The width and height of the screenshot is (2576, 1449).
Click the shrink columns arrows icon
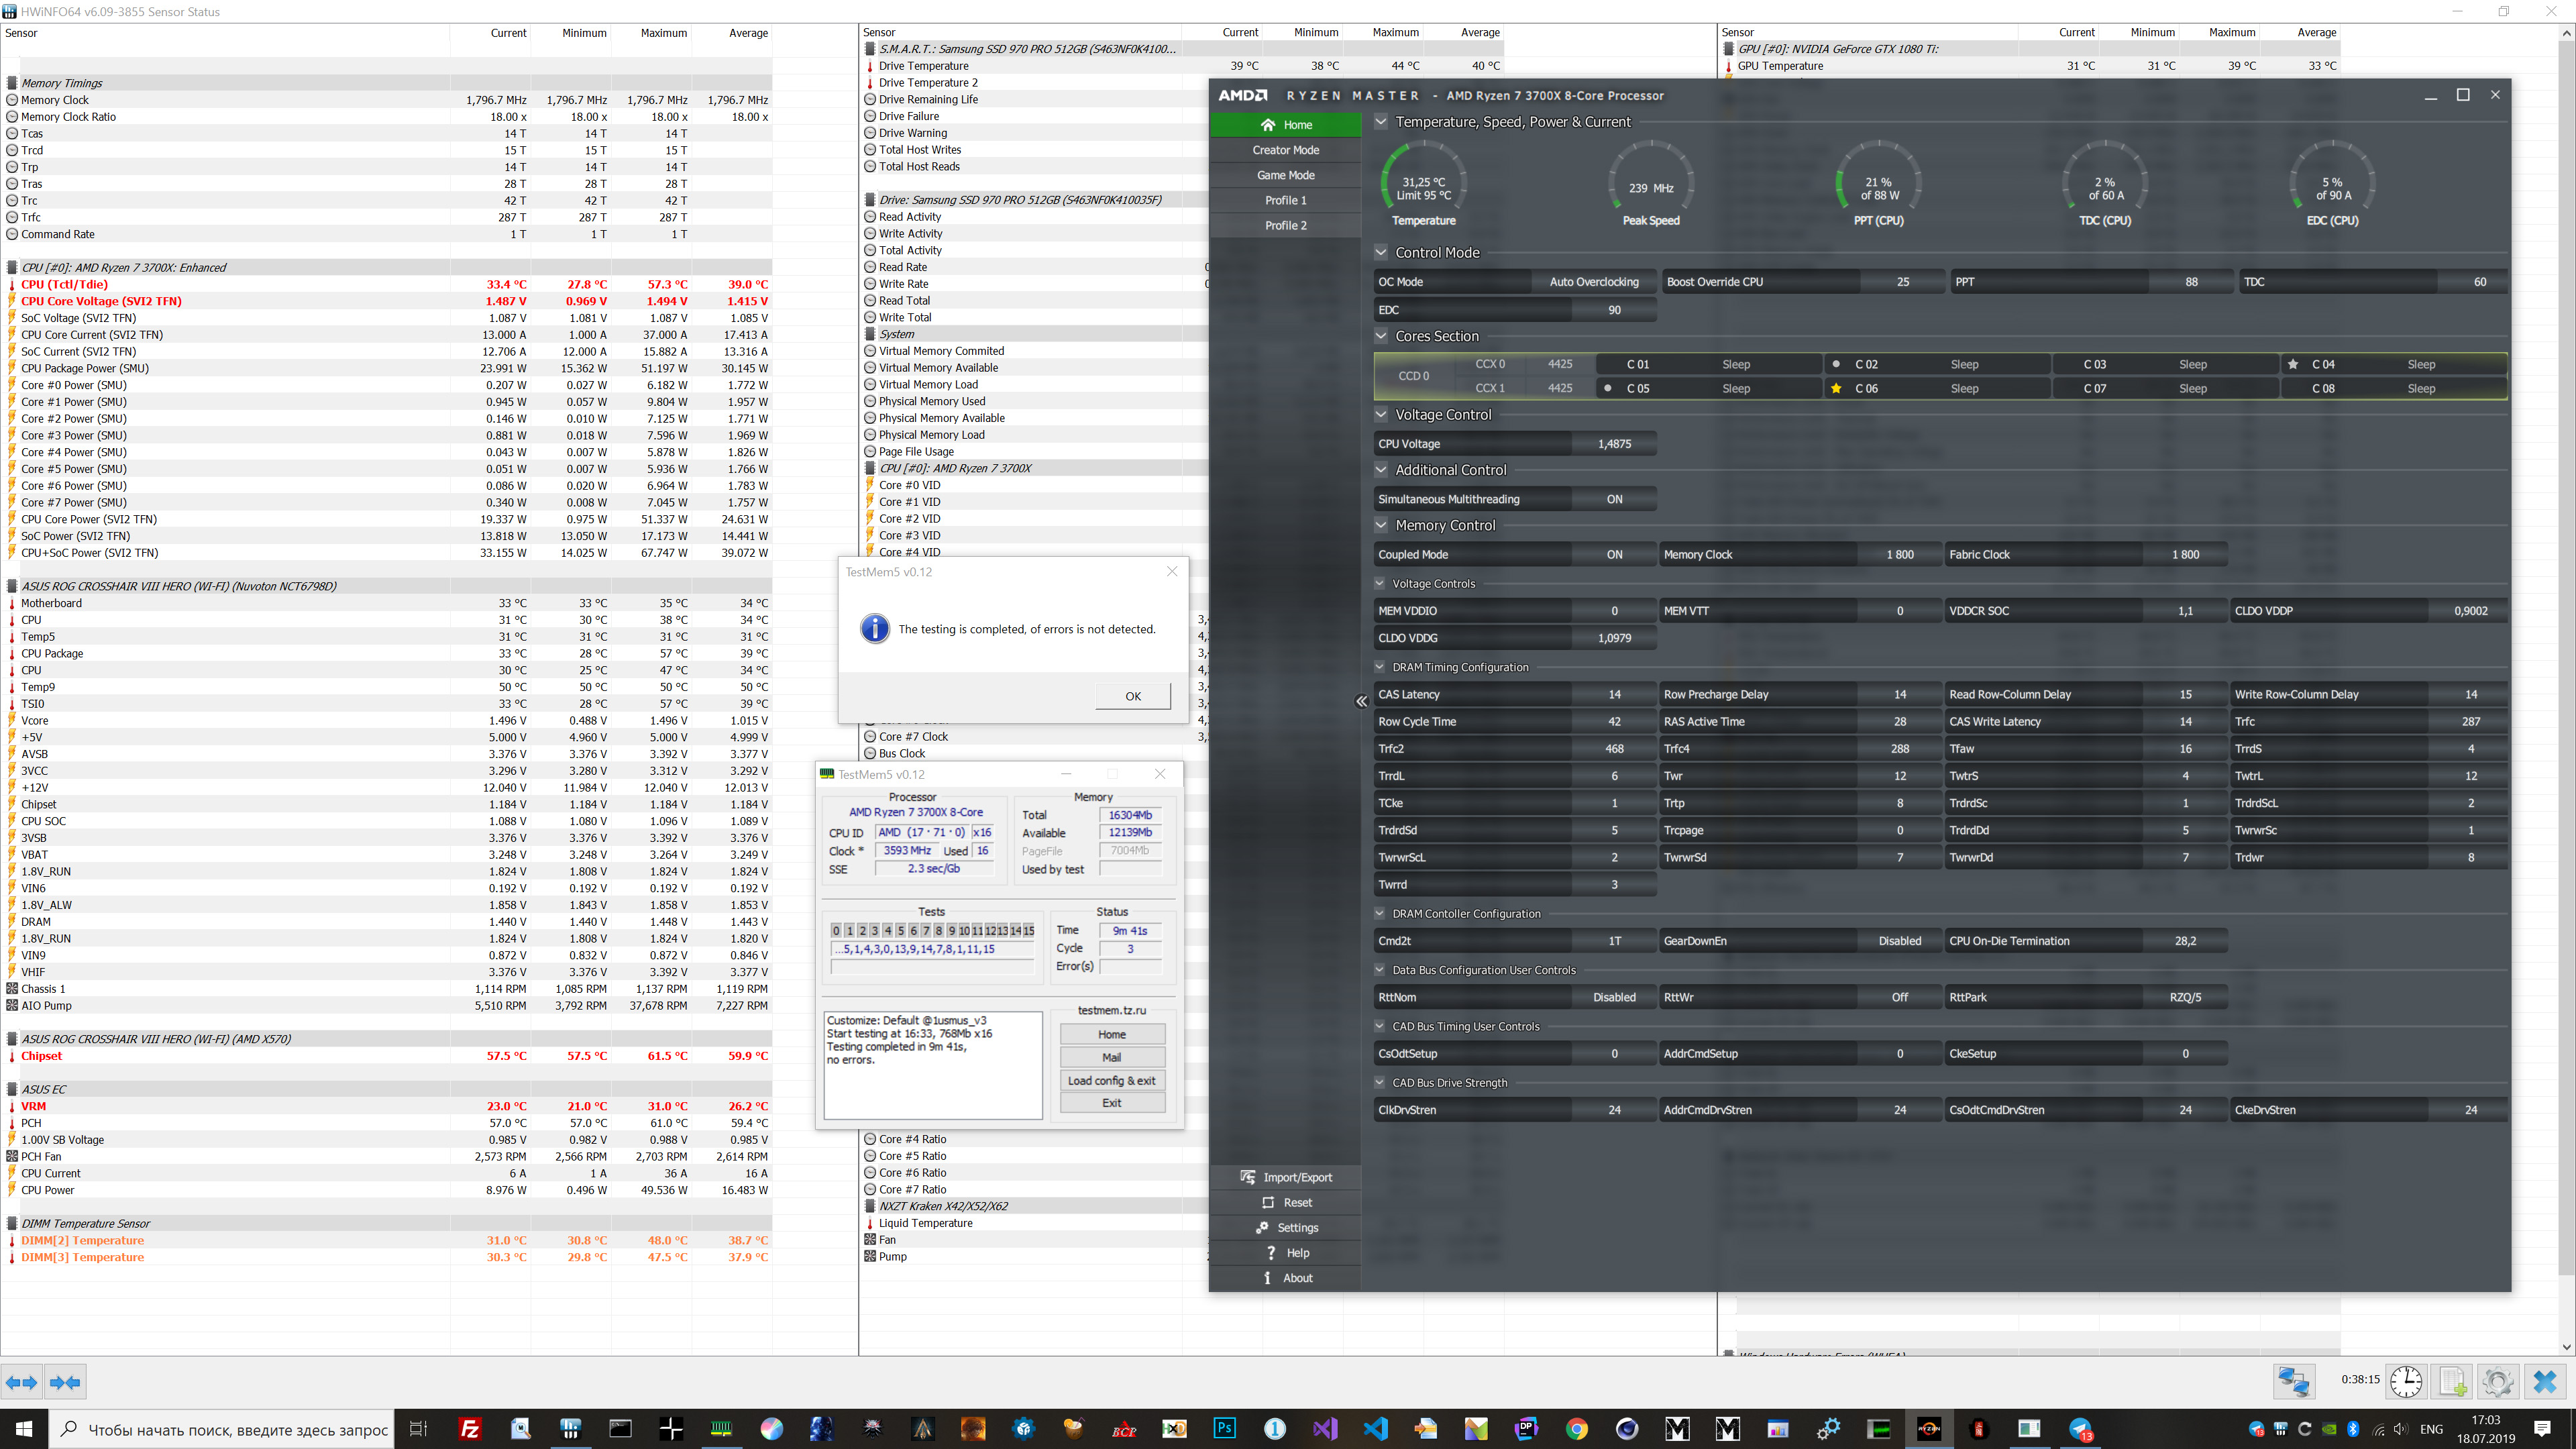tap(65, 1382)
